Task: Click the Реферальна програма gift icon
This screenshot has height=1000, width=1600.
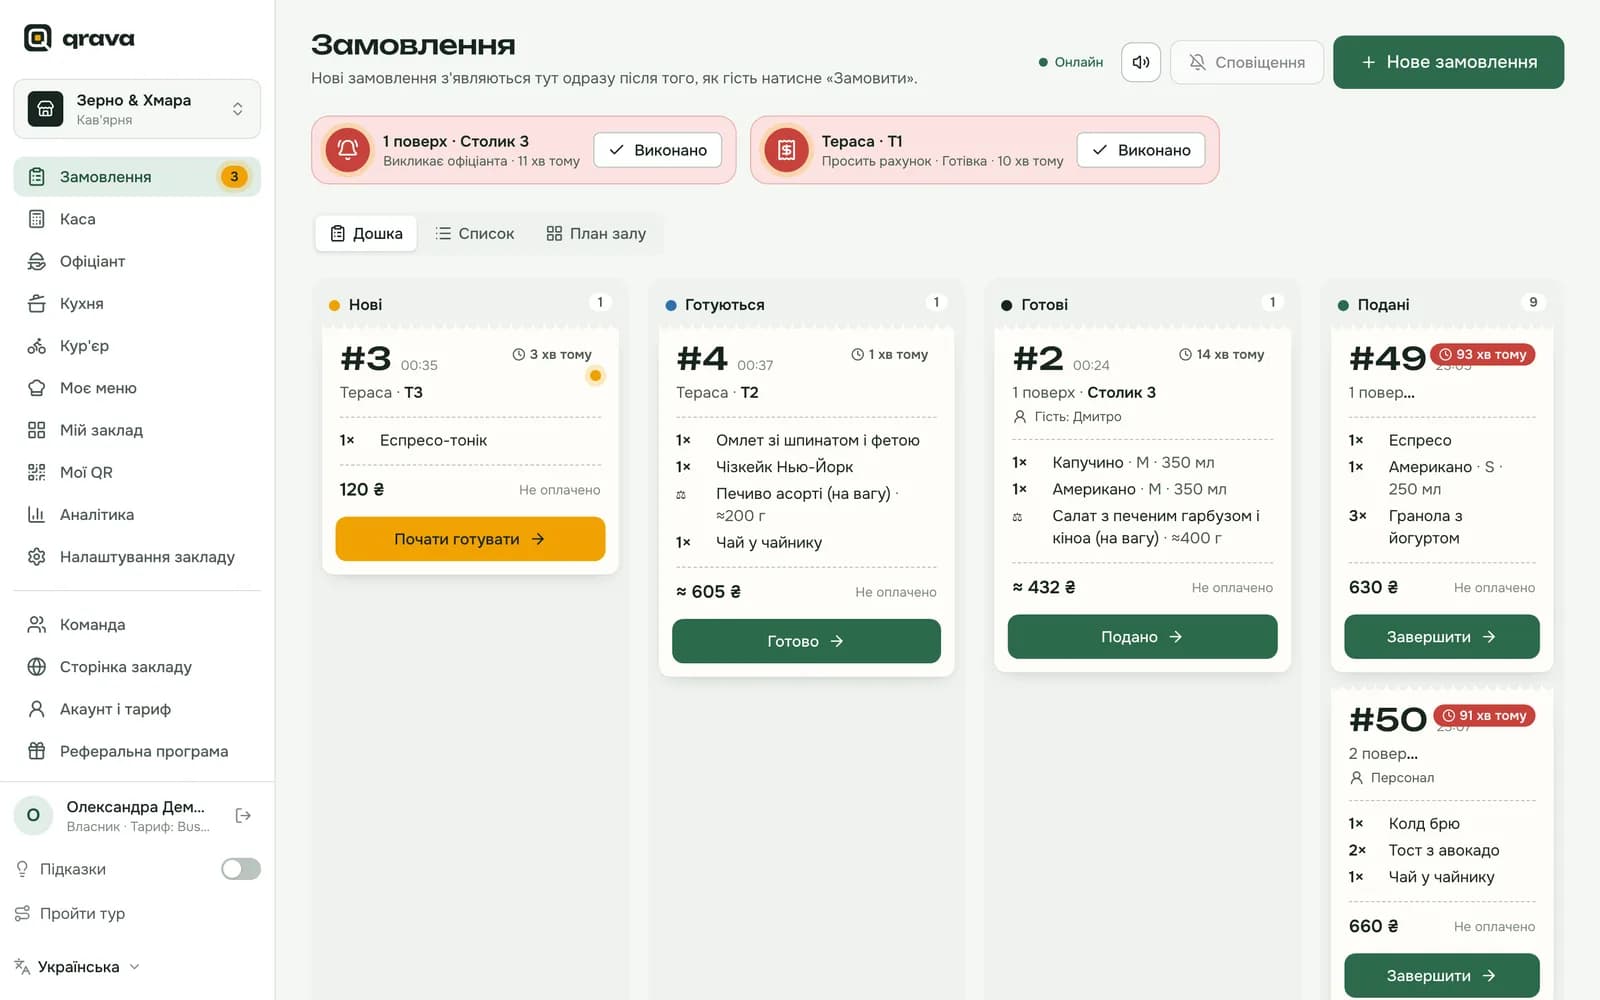Action: pyautogui.click(x=37, y=751)
